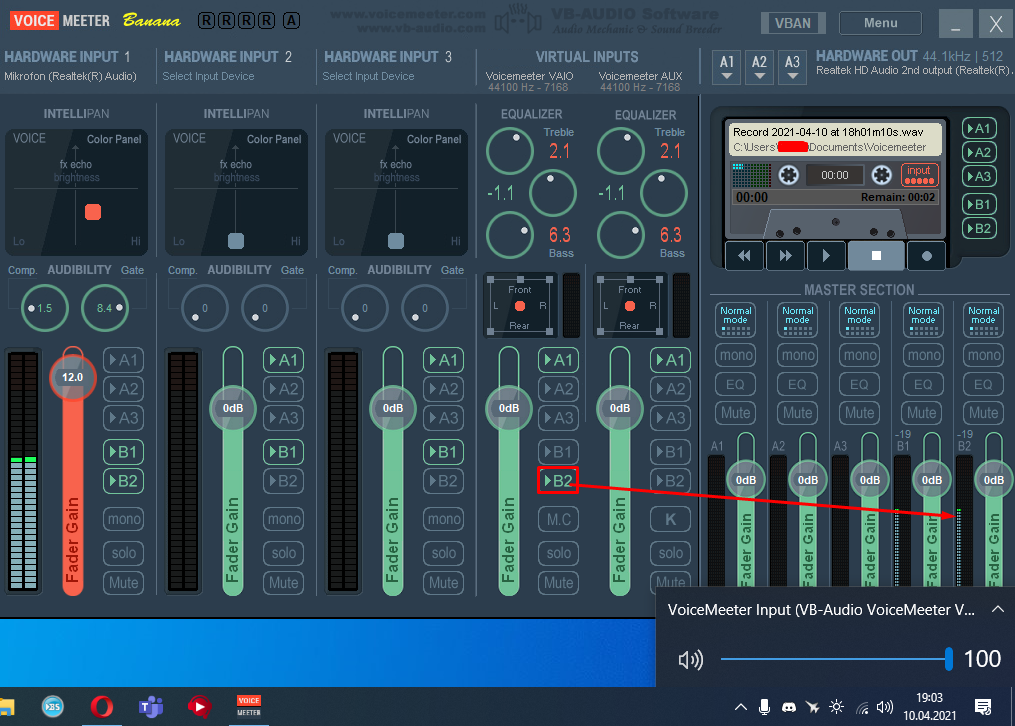Open brightness tray icon
Screen dimensions: 1015x726
tap(836, 707)
